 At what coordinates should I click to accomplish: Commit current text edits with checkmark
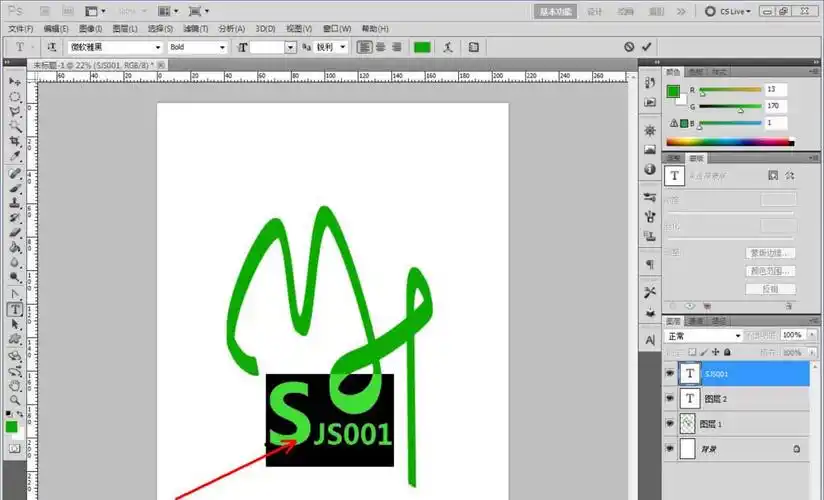[646, 47]
